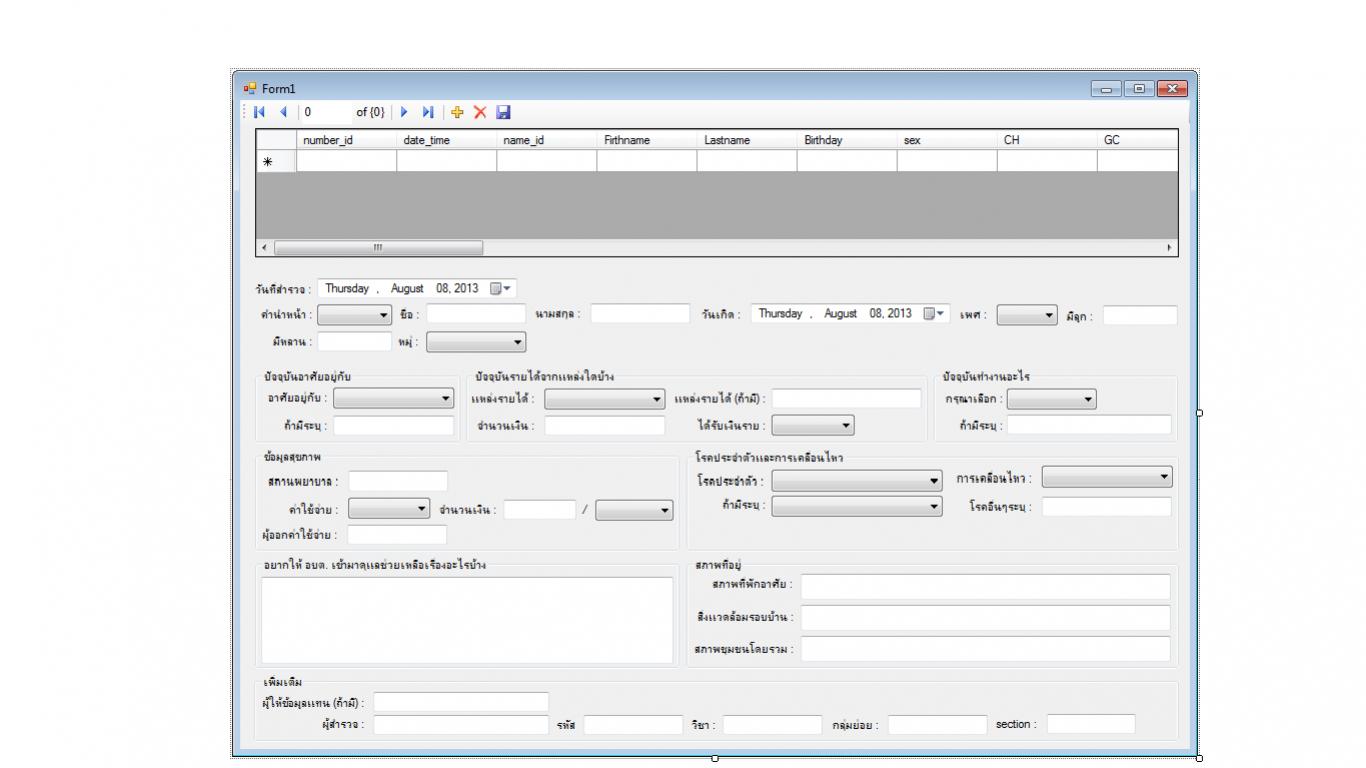This screenshot has width=1366, height=768.
Task: Expand the อาศัยอยู่กับ dropdown
Action: pyautogui.click(x=394, y=399)
